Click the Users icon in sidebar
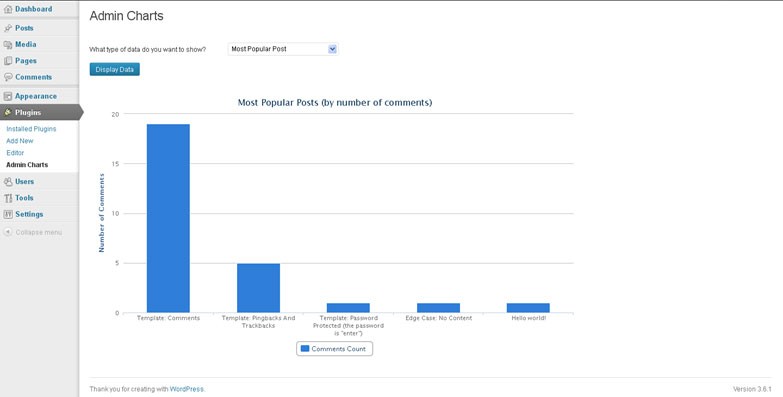 (8, 182)
